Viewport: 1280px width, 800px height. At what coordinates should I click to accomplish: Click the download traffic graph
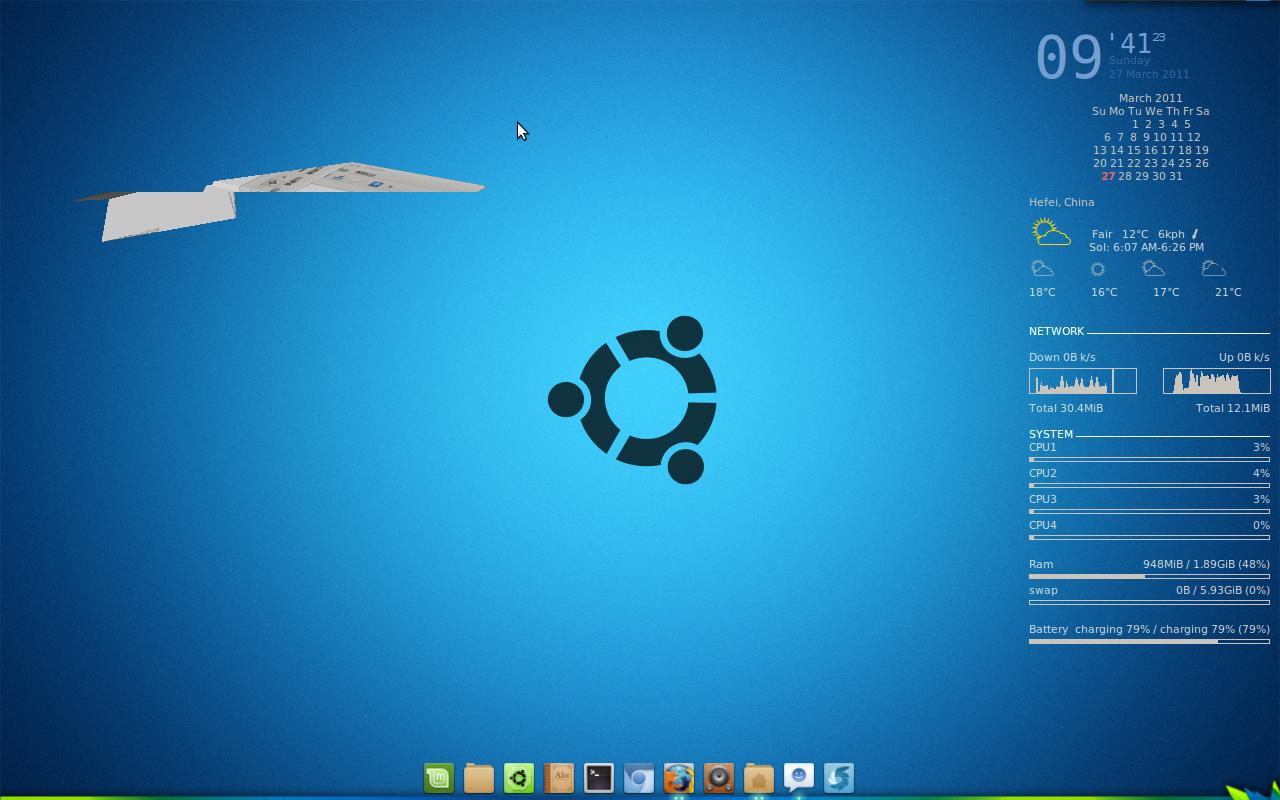point(1082,381)
